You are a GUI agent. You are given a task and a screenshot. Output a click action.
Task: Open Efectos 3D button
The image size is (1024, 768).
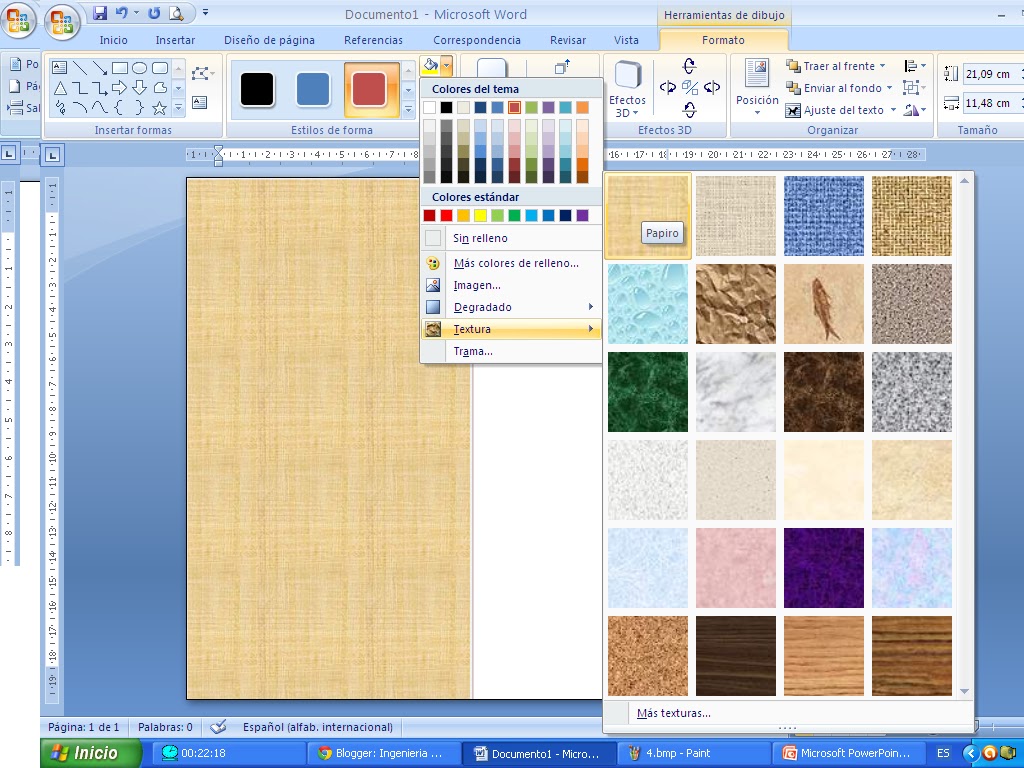(627, 89)
